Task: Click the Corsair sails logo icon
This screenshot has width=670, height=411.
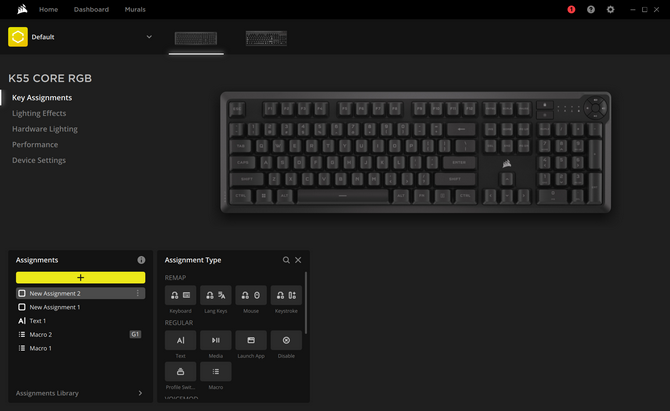Action: pyautogui.click(x=22, y=9)
